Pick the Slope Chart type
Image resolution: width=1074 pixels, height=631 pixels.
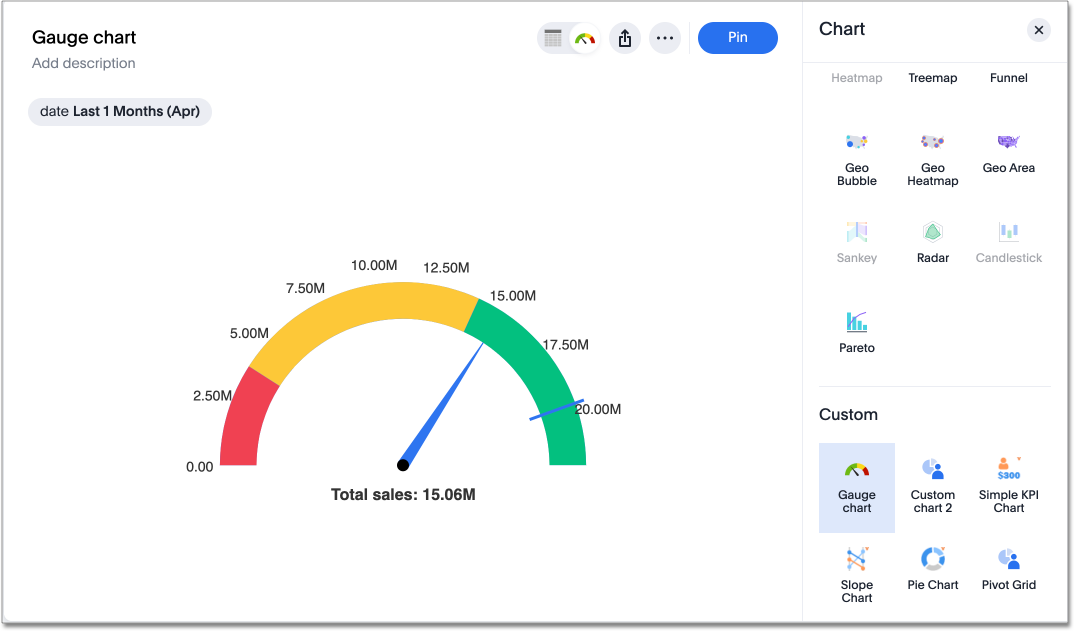857,570
